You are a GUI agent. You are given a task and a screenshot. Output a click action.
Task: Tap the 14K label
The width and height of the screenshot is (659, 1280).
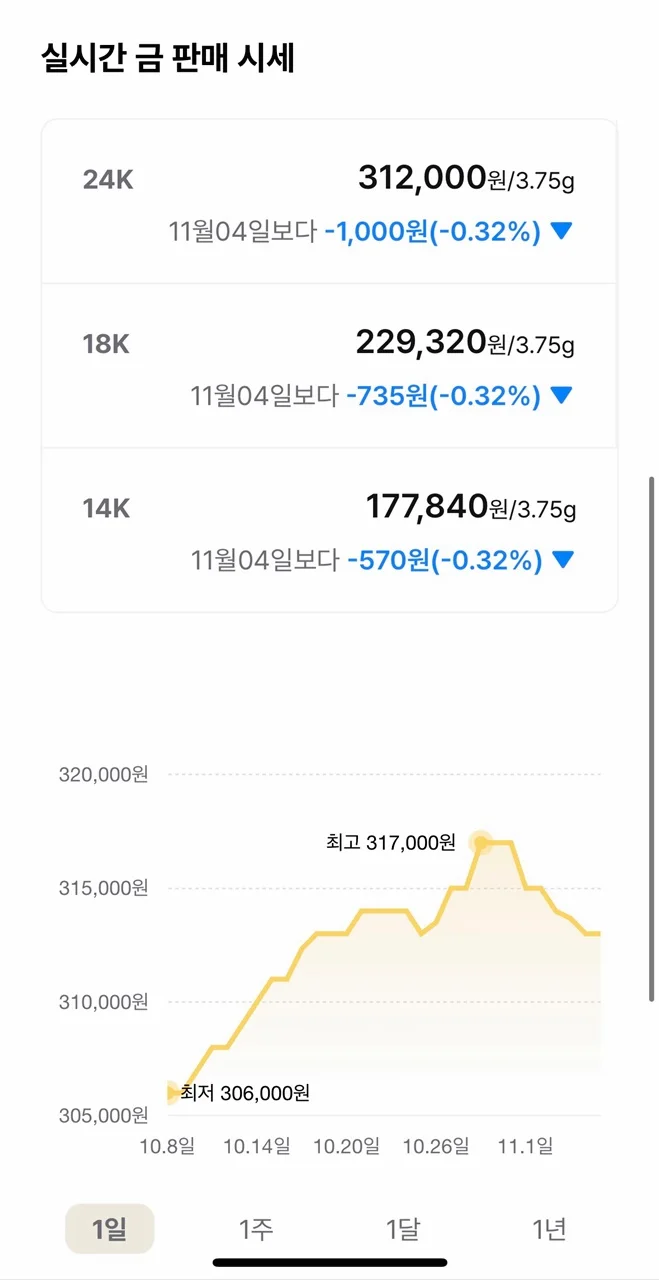pos(107,508)
